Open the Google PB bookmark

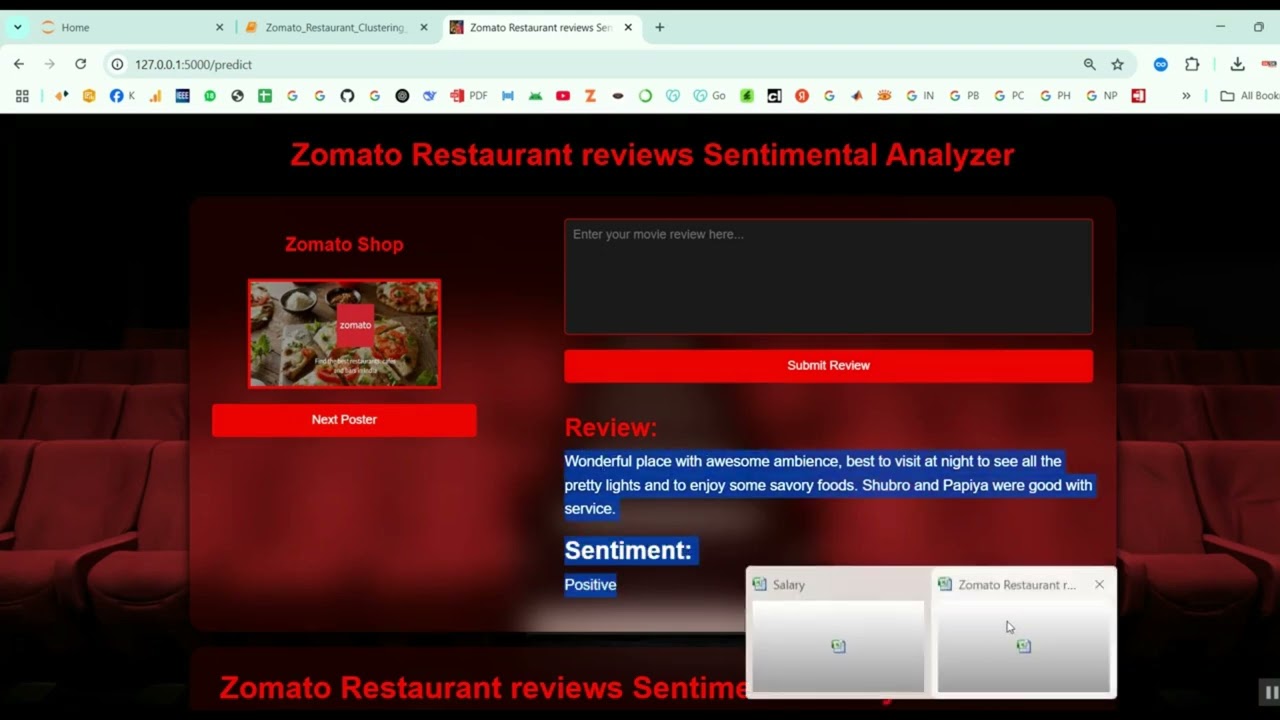964,96
